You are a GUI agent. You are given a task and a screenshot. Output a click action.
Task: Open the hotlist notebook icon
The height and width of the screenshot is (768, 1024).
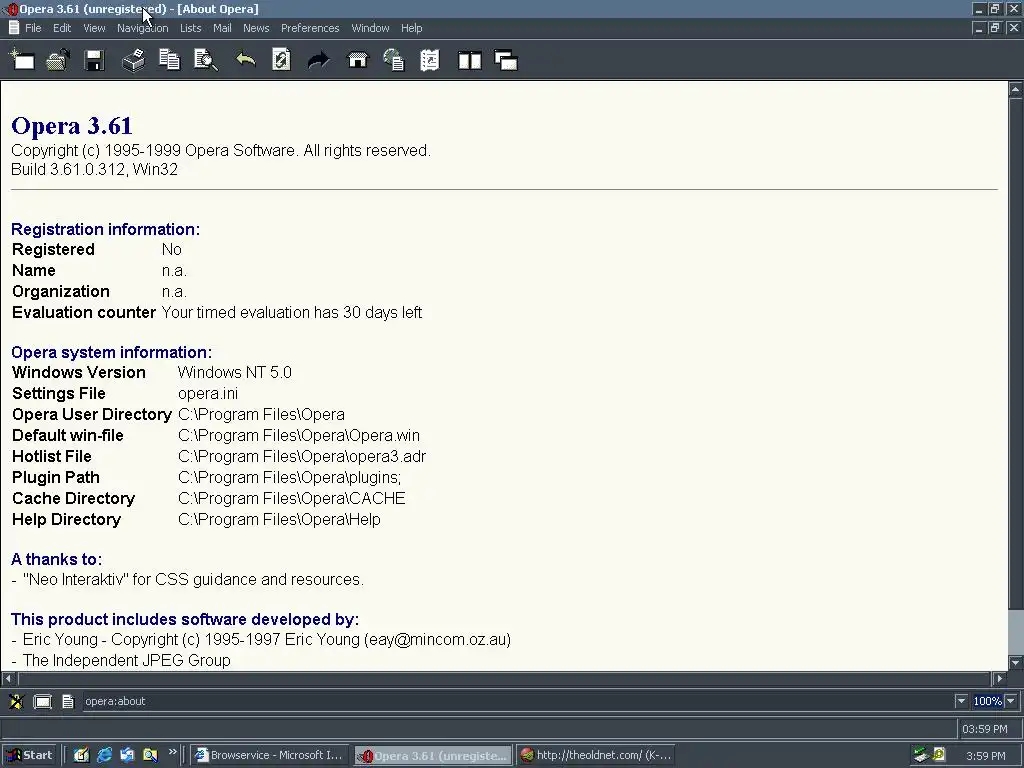[430, 60]
